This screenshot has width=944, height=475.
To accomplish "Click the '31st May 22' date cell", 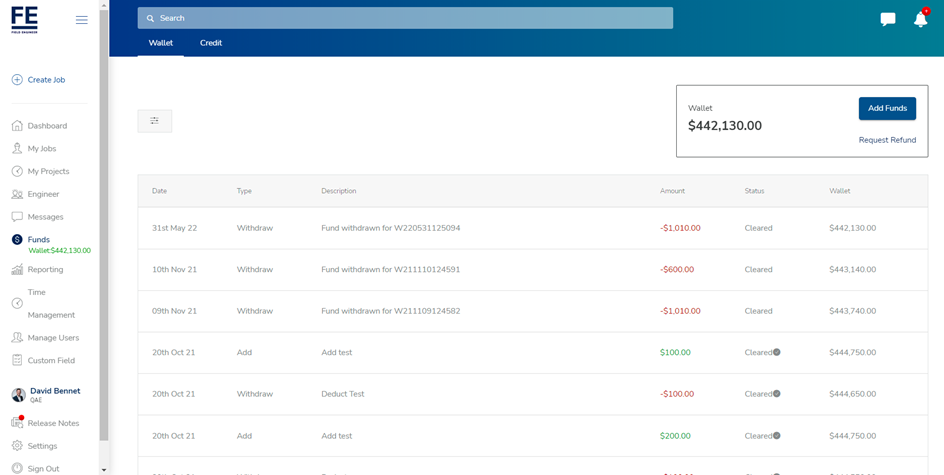I will pos(175,228).
